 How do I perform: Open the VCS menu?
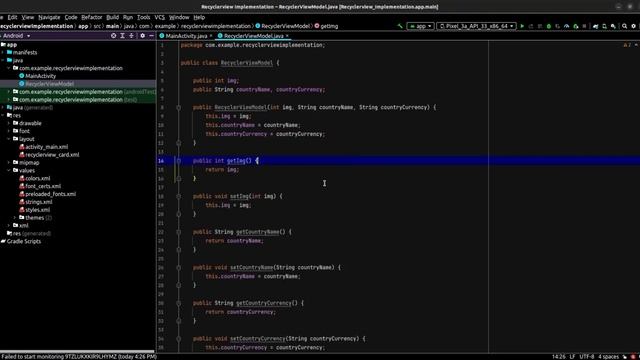[160, 17]
